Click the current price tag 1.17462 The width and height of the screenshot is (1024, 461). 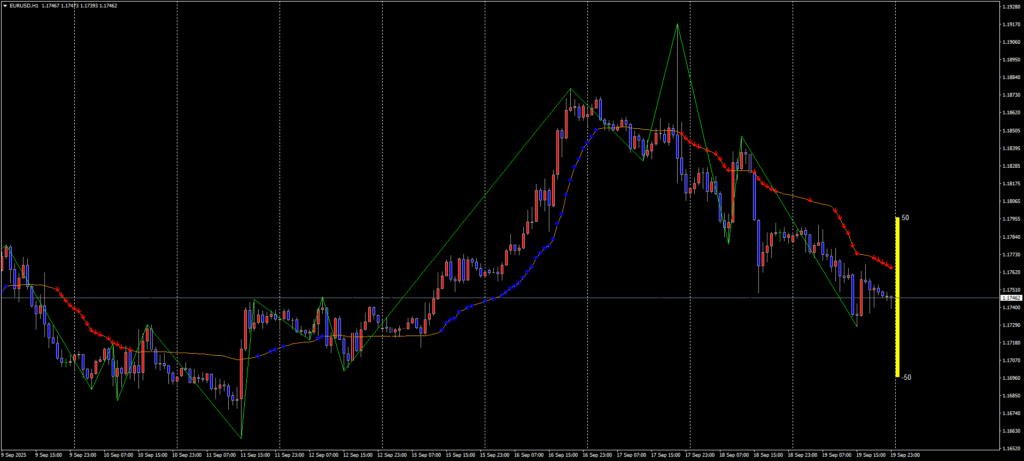coord(1010,298)
